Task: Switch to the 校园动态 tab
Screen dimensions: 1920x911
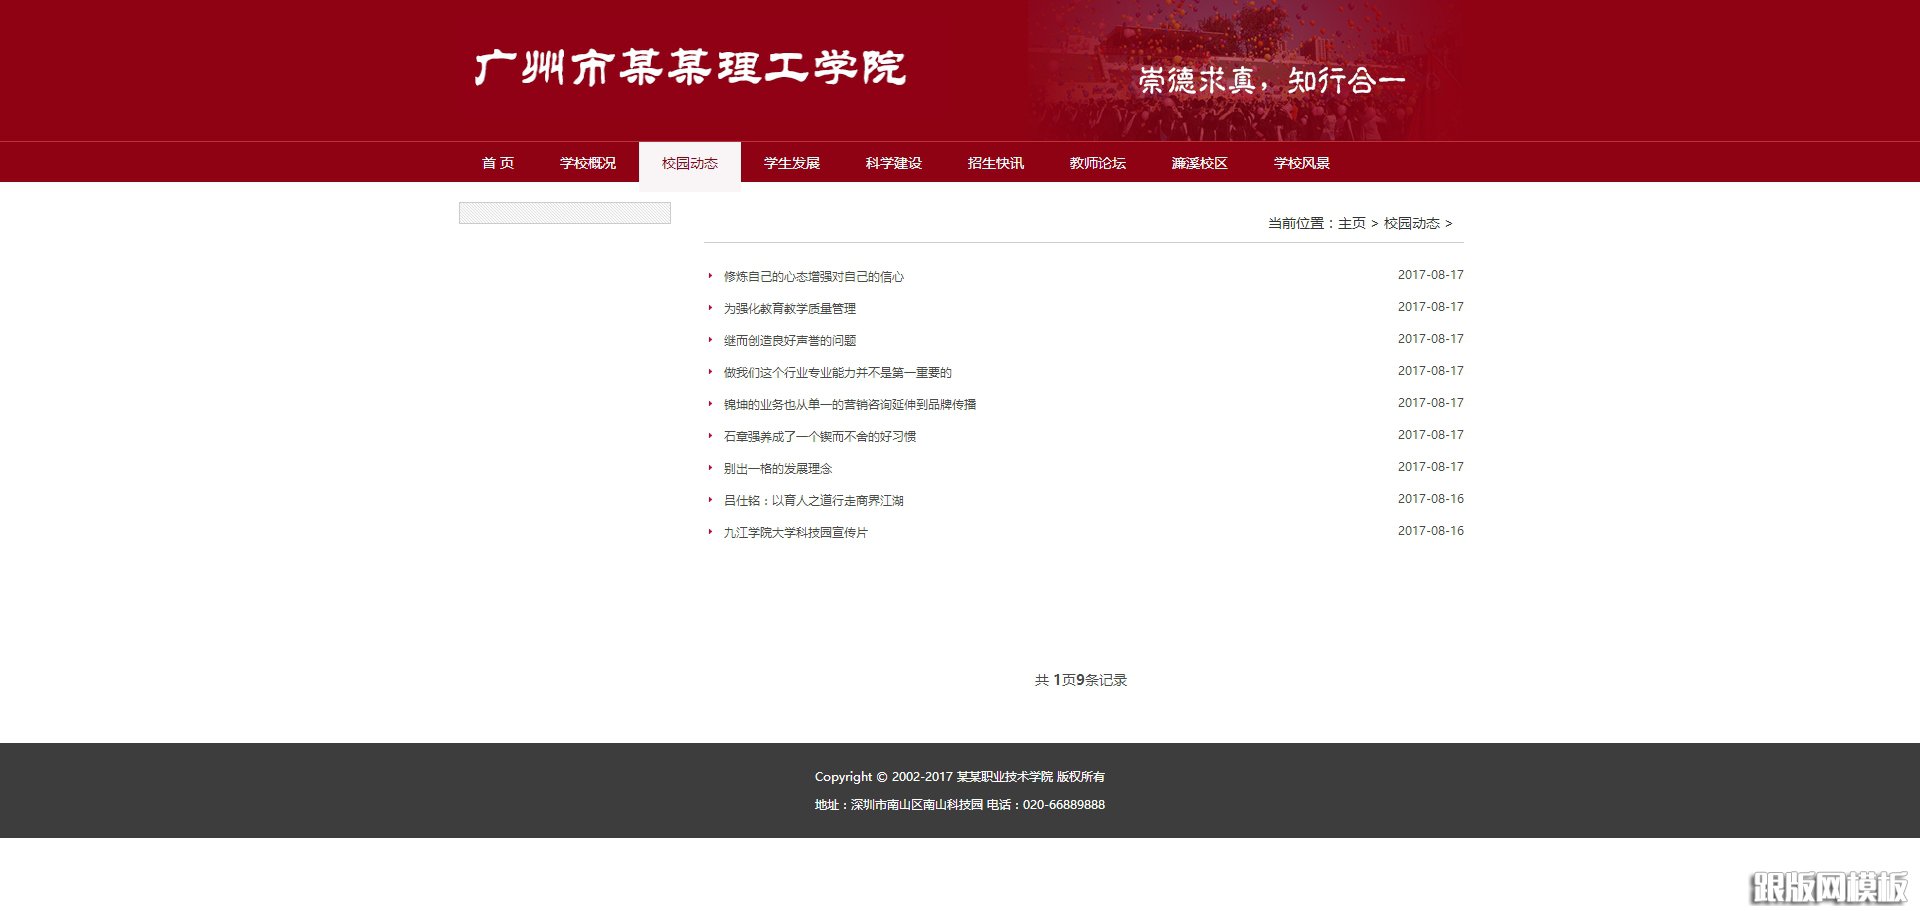Action: pos(690,162)
